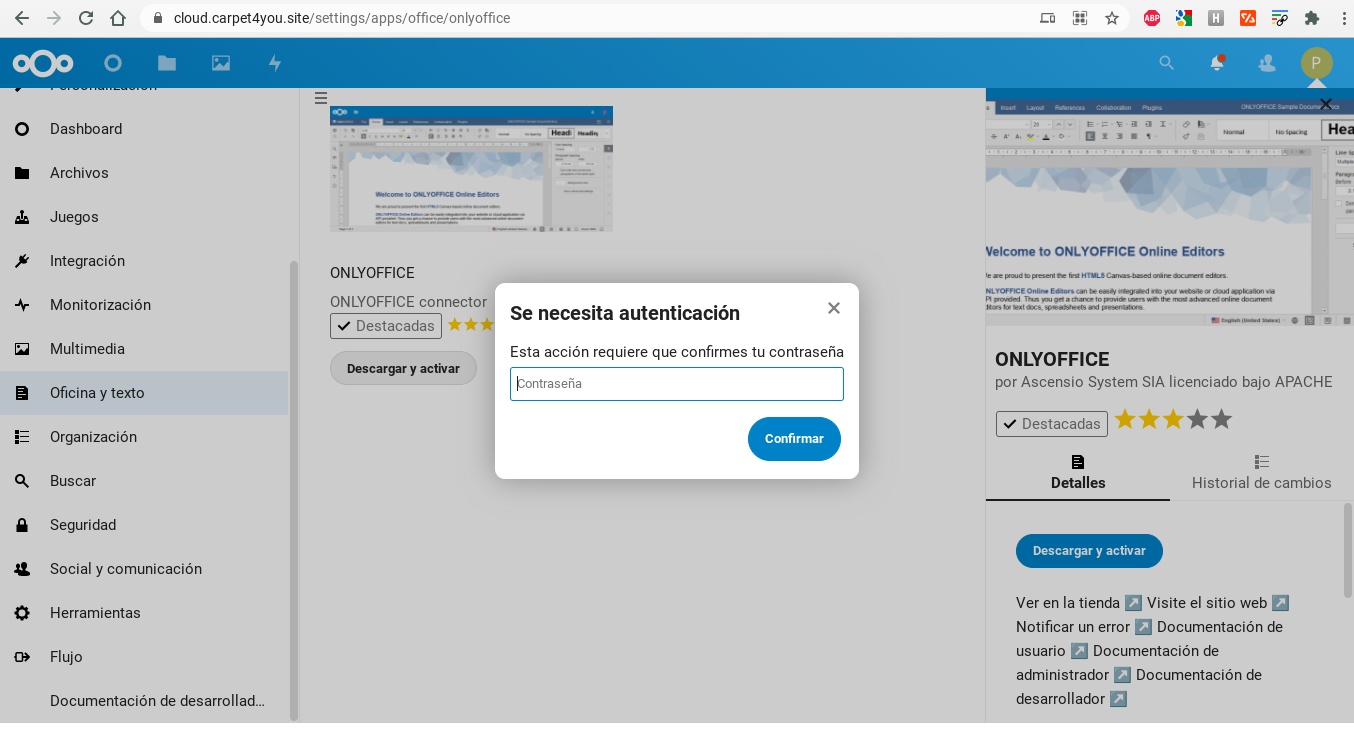Select Social y comunicación category
Image resolution: width=1354 pixels, height=734 pixels.
pyautogui.click(x=144, y=569)
